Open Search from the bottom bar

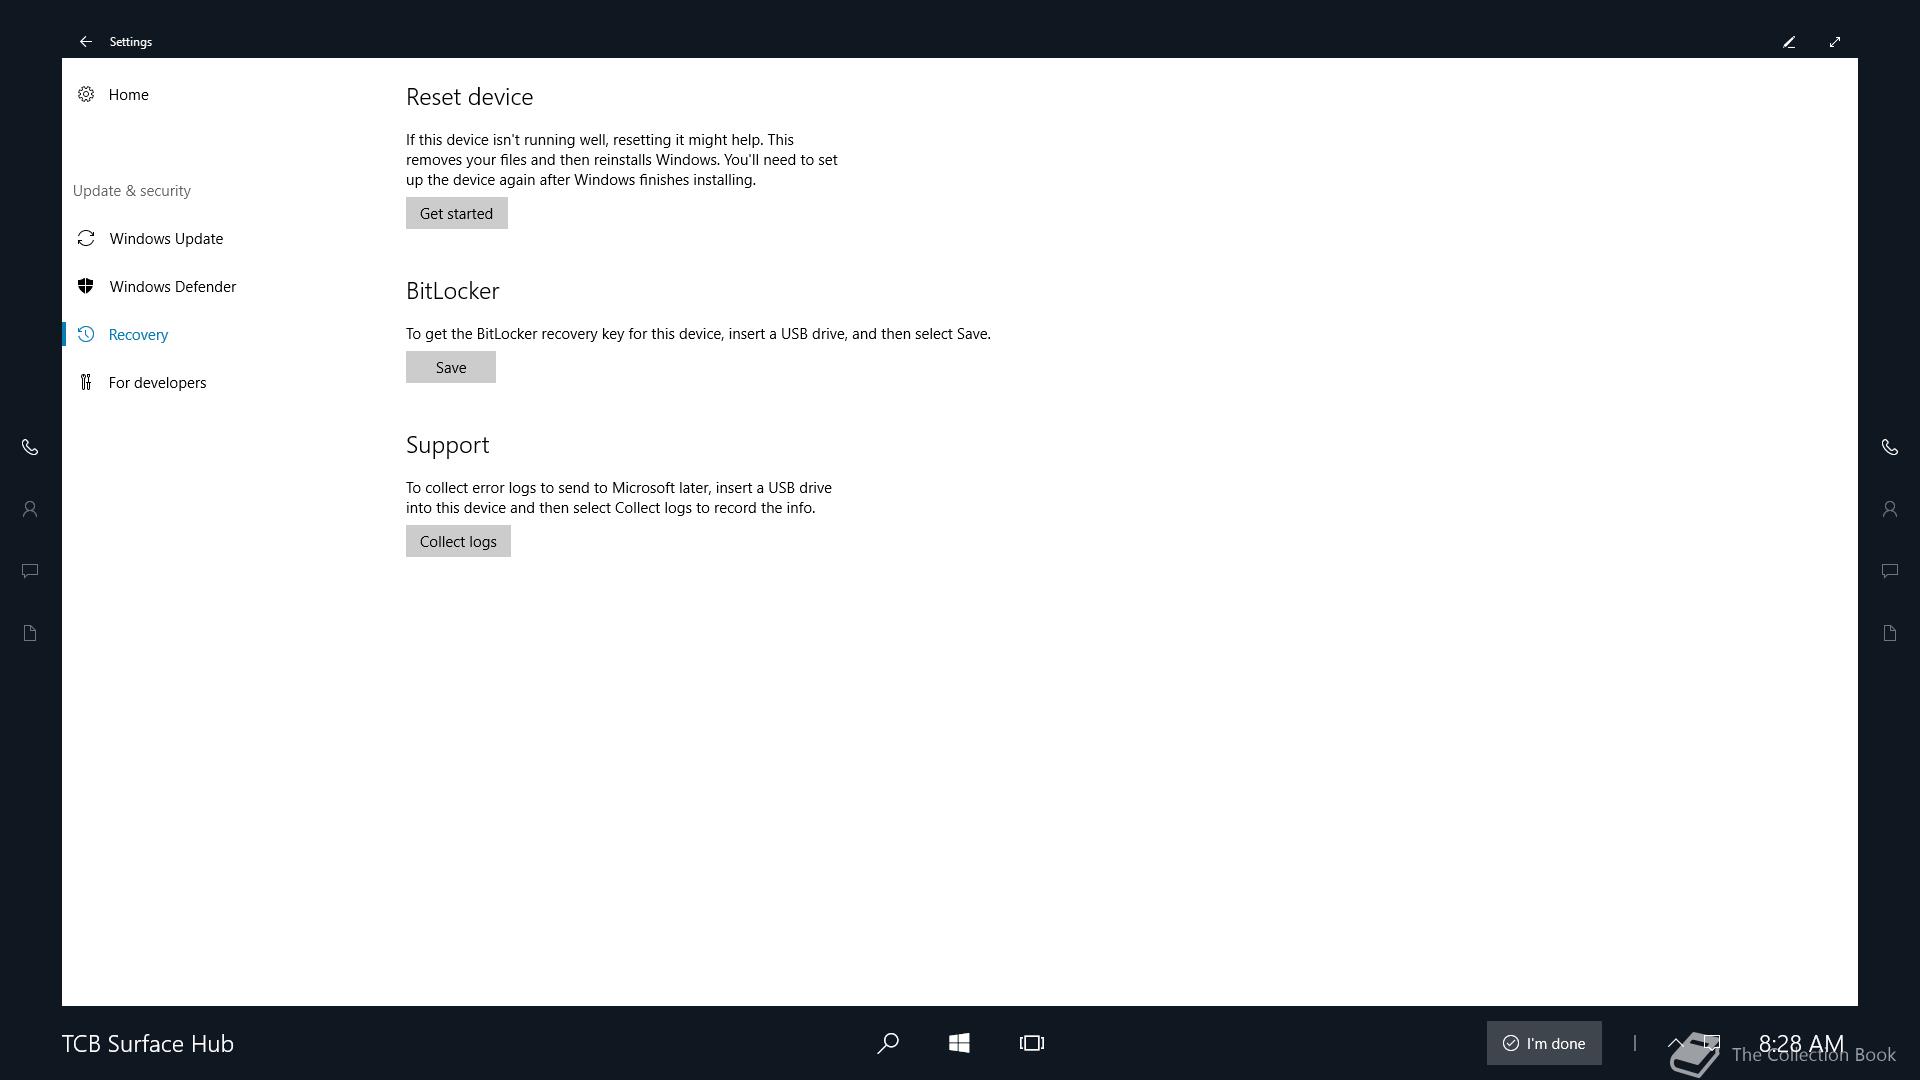coord(887,1043)
